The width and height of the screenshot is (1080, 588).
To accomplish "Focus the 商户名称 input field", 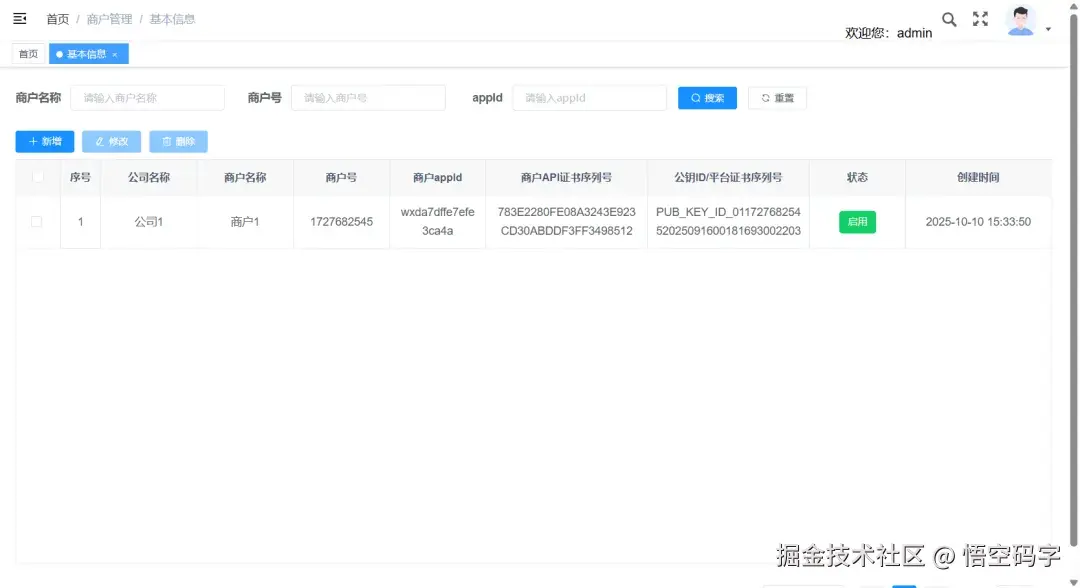I will pos(147,98).
